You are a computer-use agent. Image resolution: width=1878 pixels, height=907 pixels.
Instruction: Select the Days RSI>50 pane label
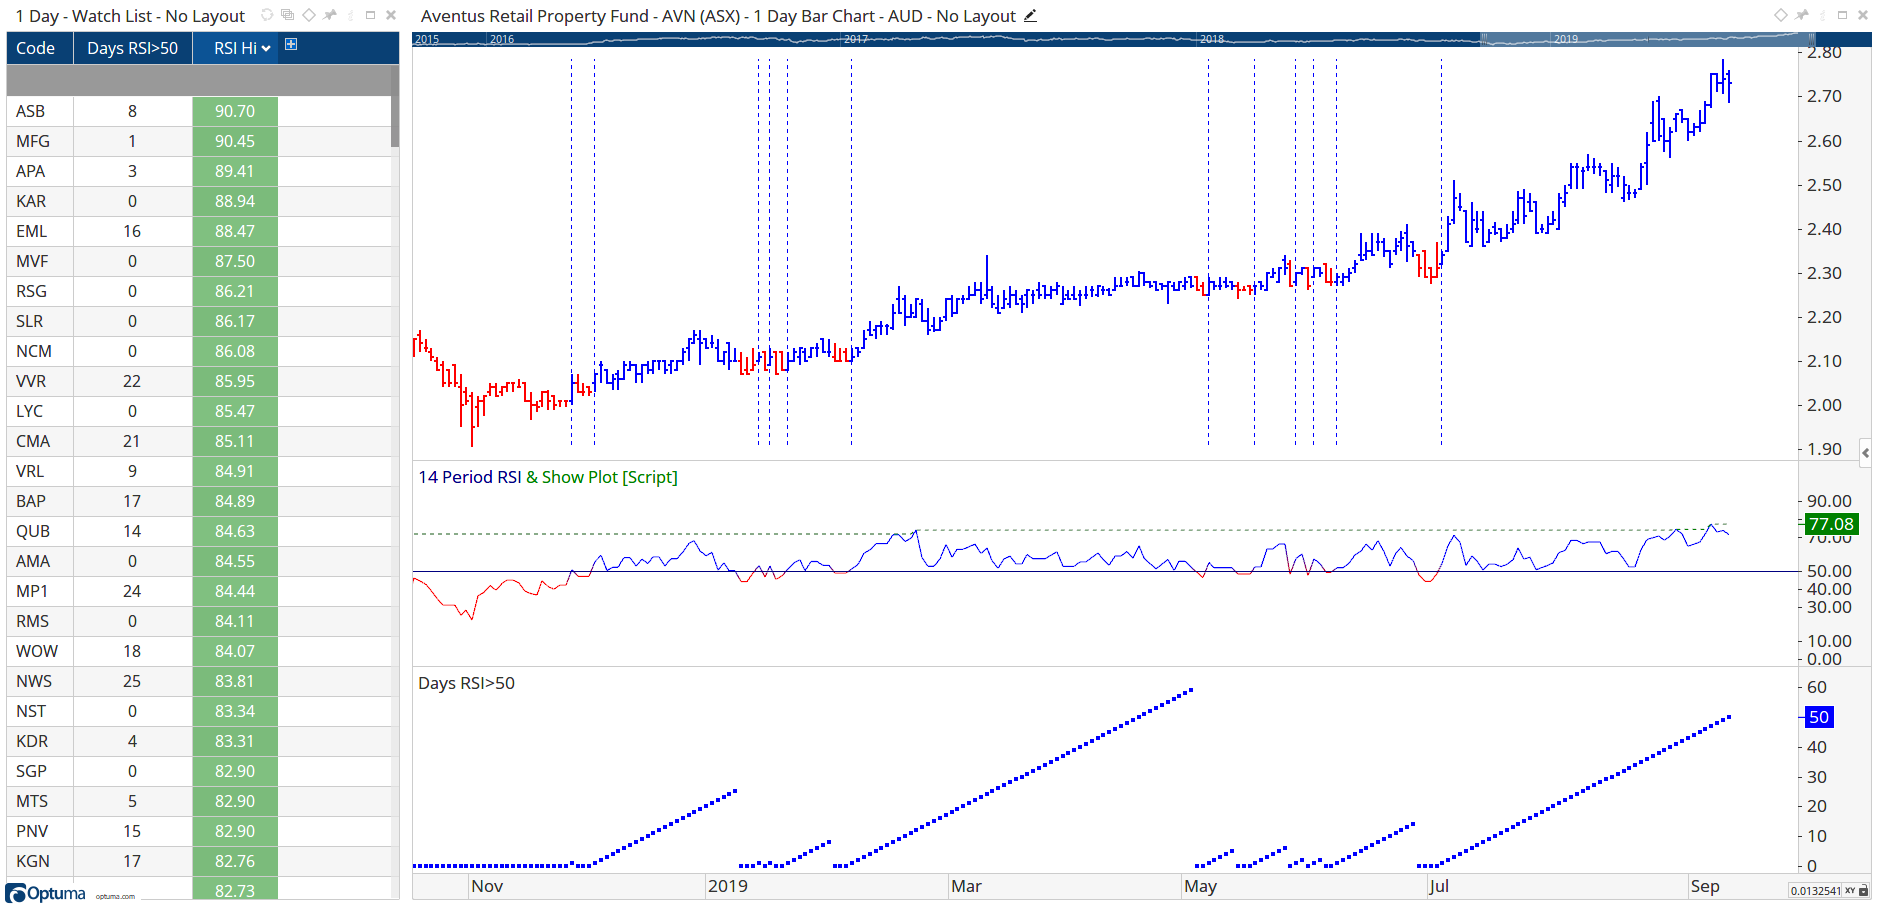[x=466, y=683]
